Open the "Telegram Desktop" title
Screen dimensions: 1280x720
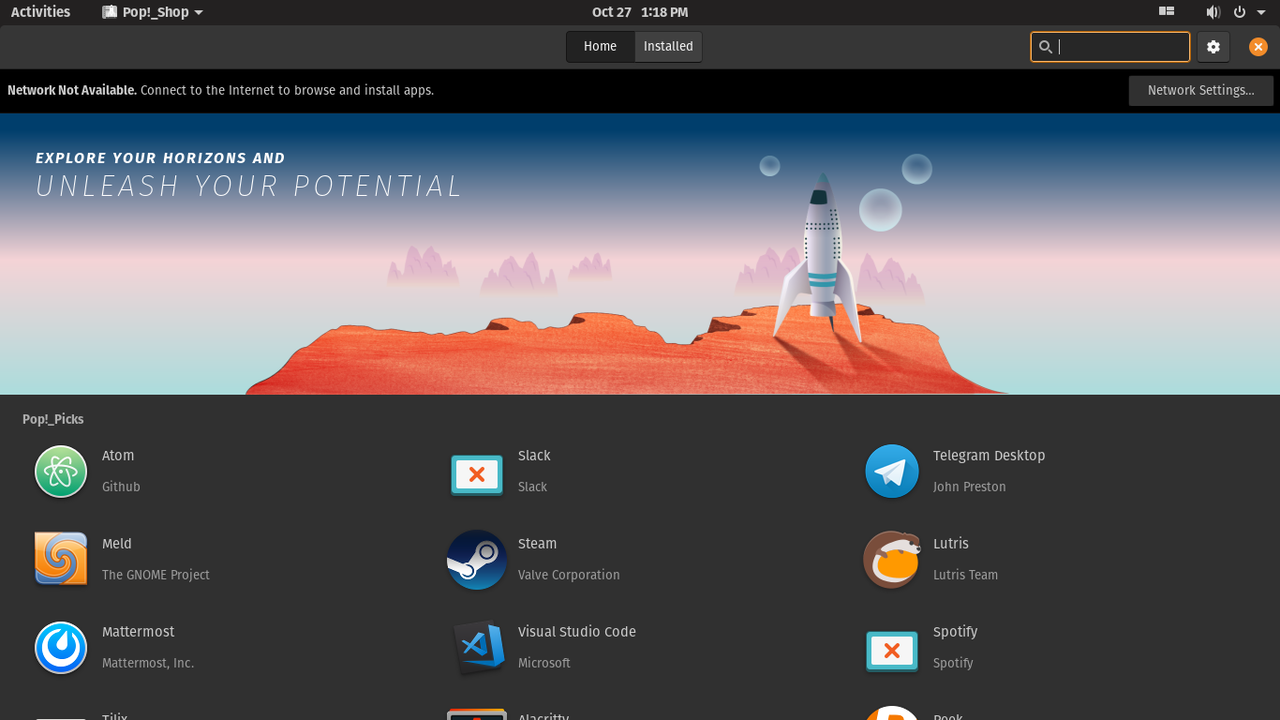[x=989, y=456]
